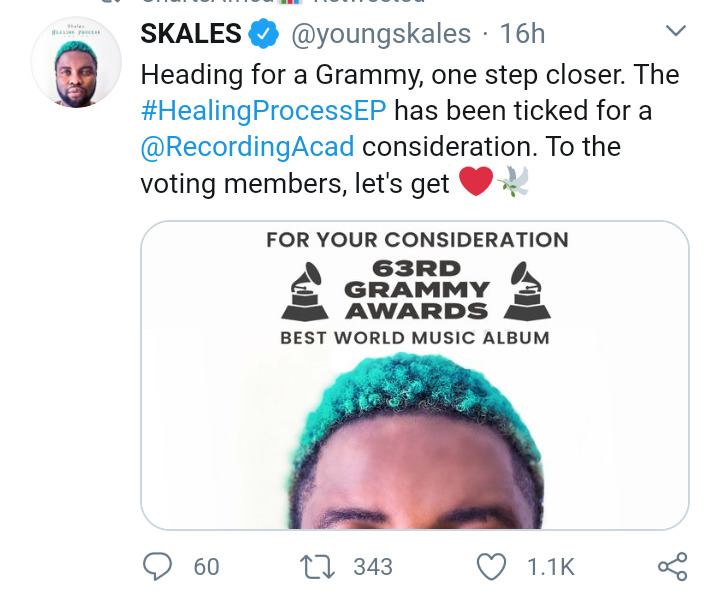720x595 pixels.
Task: Open the tweet options chevron menu
Action: (676, 31)
